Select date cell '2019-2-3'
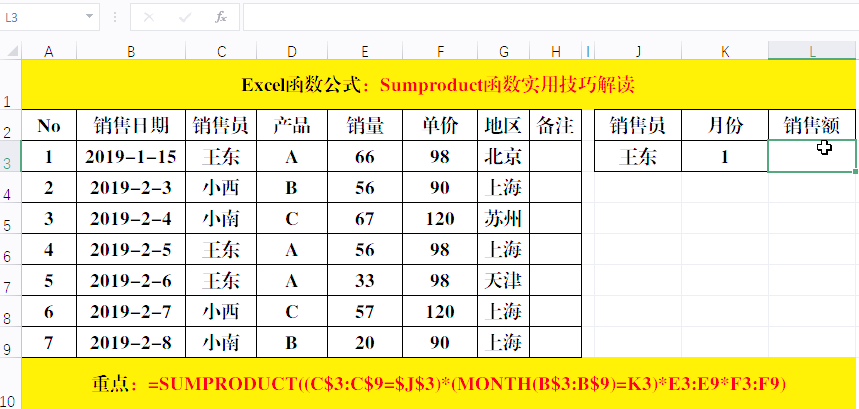 click(131, 188)
